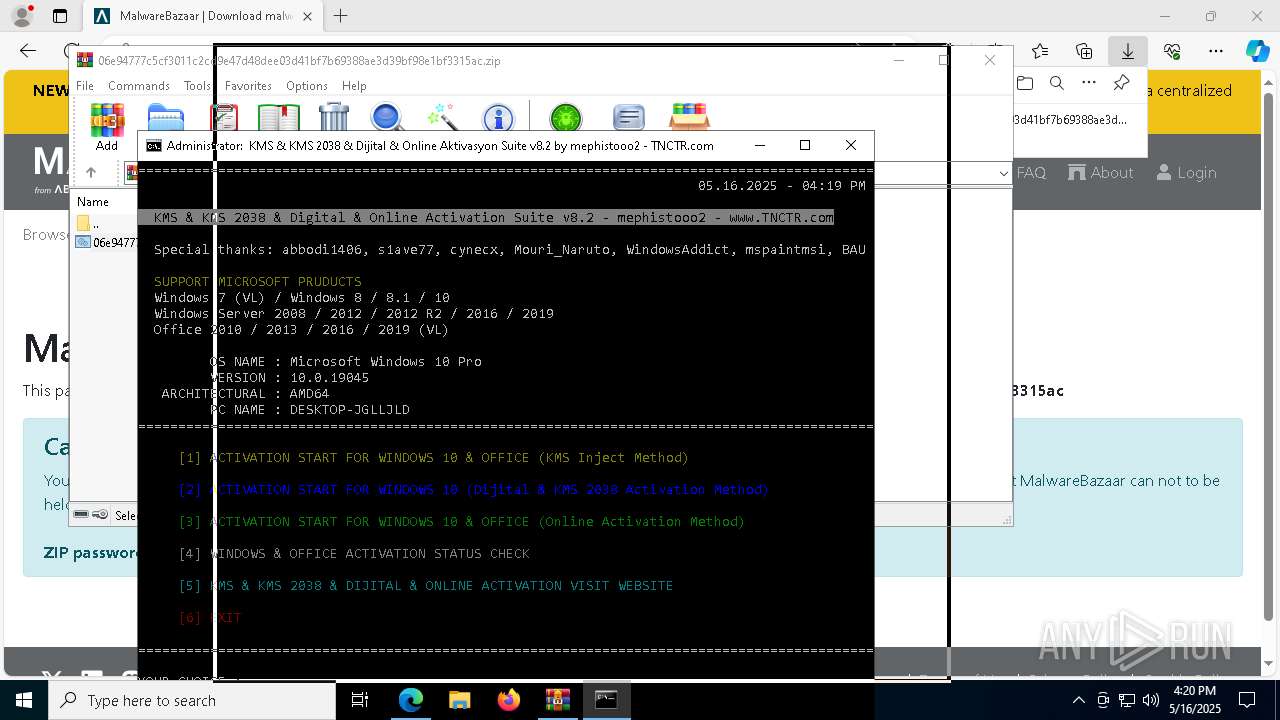Open Windows Start menu
Viewport: 1280px width, 720px height.
point(24,700)
